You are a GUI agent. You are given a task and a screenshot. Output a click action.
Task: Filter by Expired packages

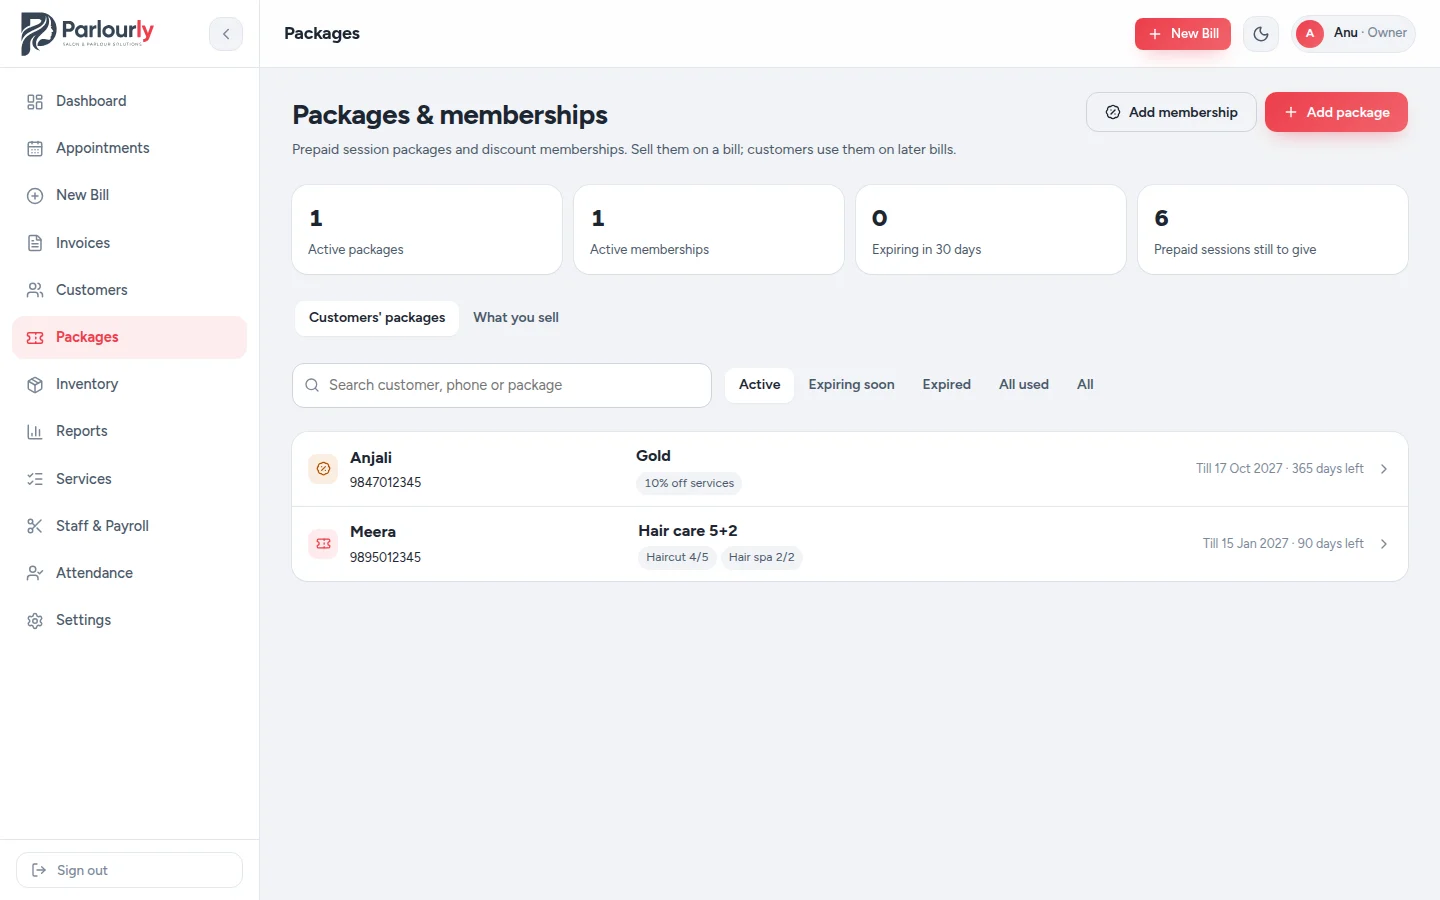coord(947,385)
